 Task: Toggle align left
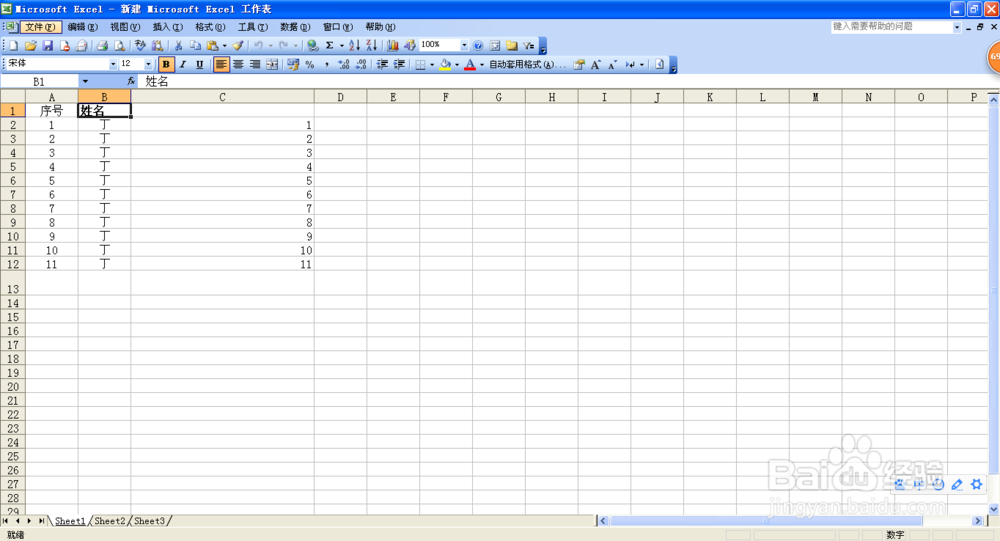pyautogui.click(x=221, y=64)
